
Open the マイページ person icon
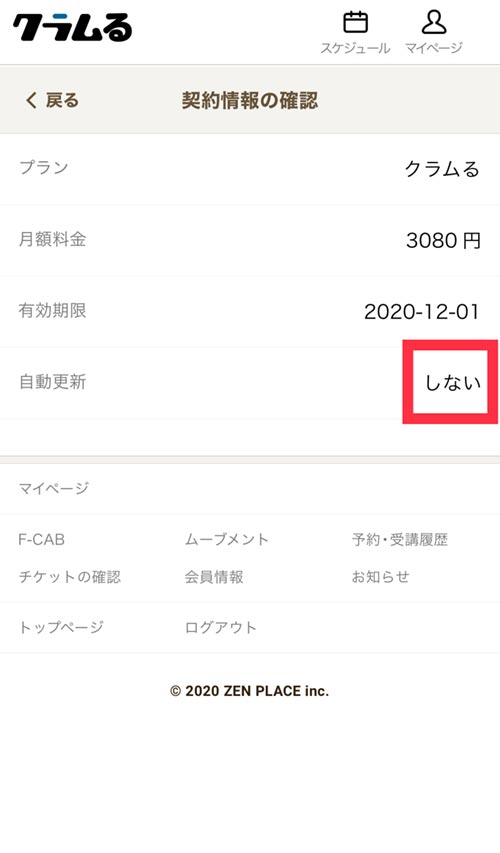pyautogui.click(x=434, y=23)
